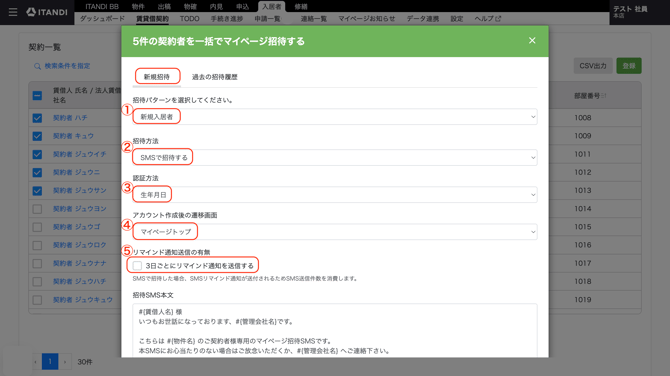Check the 契約者 ジュウキュウ row checkbox
The width and height of the screenshot is (670, 376).
[37, 300]
